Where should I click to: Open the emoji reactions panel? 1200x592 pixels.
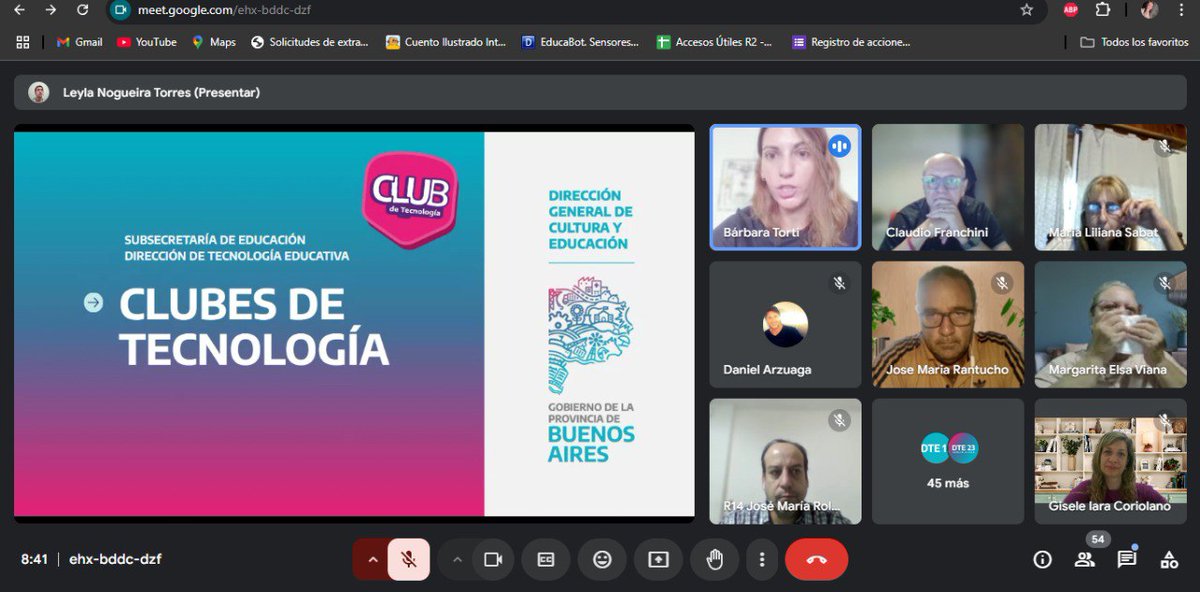coord(602,559)
